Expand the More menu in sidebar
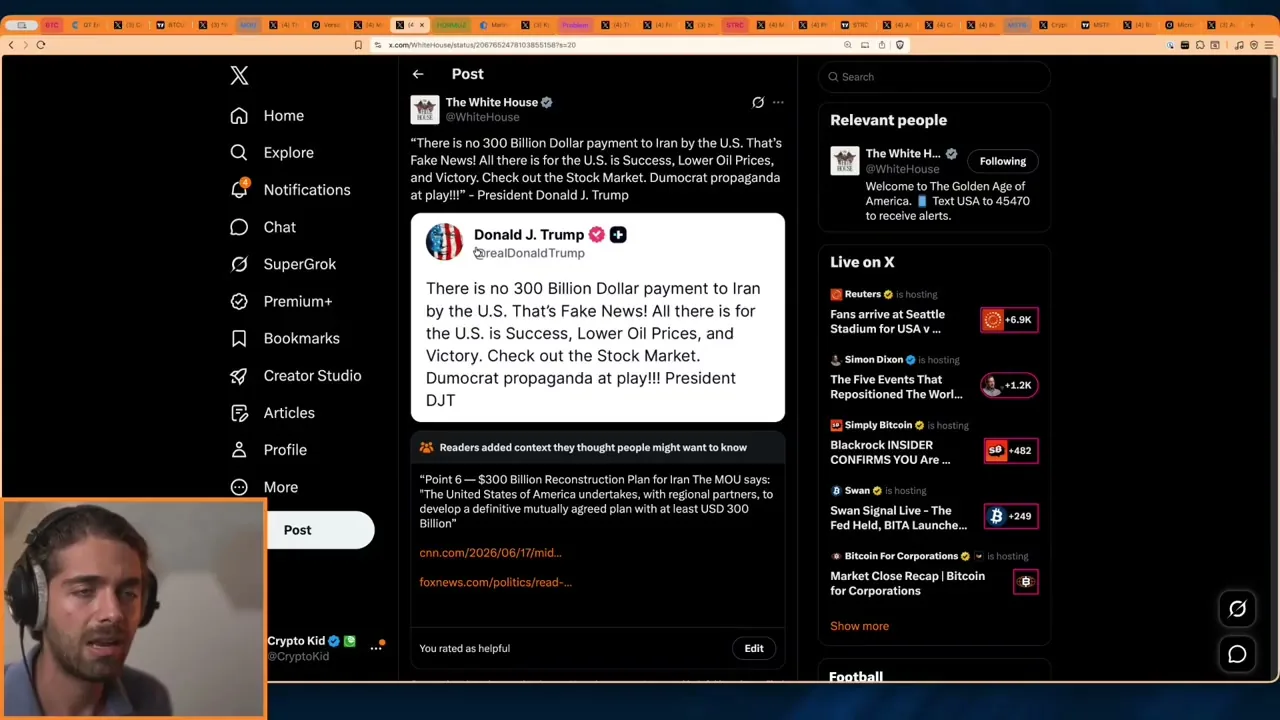This screenshot has height=720, width=1280. (265, 487)
